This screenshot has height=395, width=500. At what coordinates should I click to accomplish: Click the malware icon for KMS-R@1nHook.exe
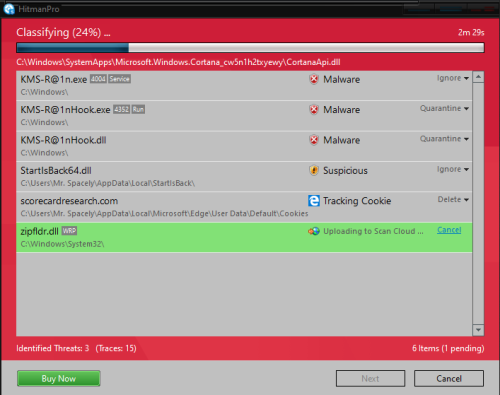[x=314, y=110]
